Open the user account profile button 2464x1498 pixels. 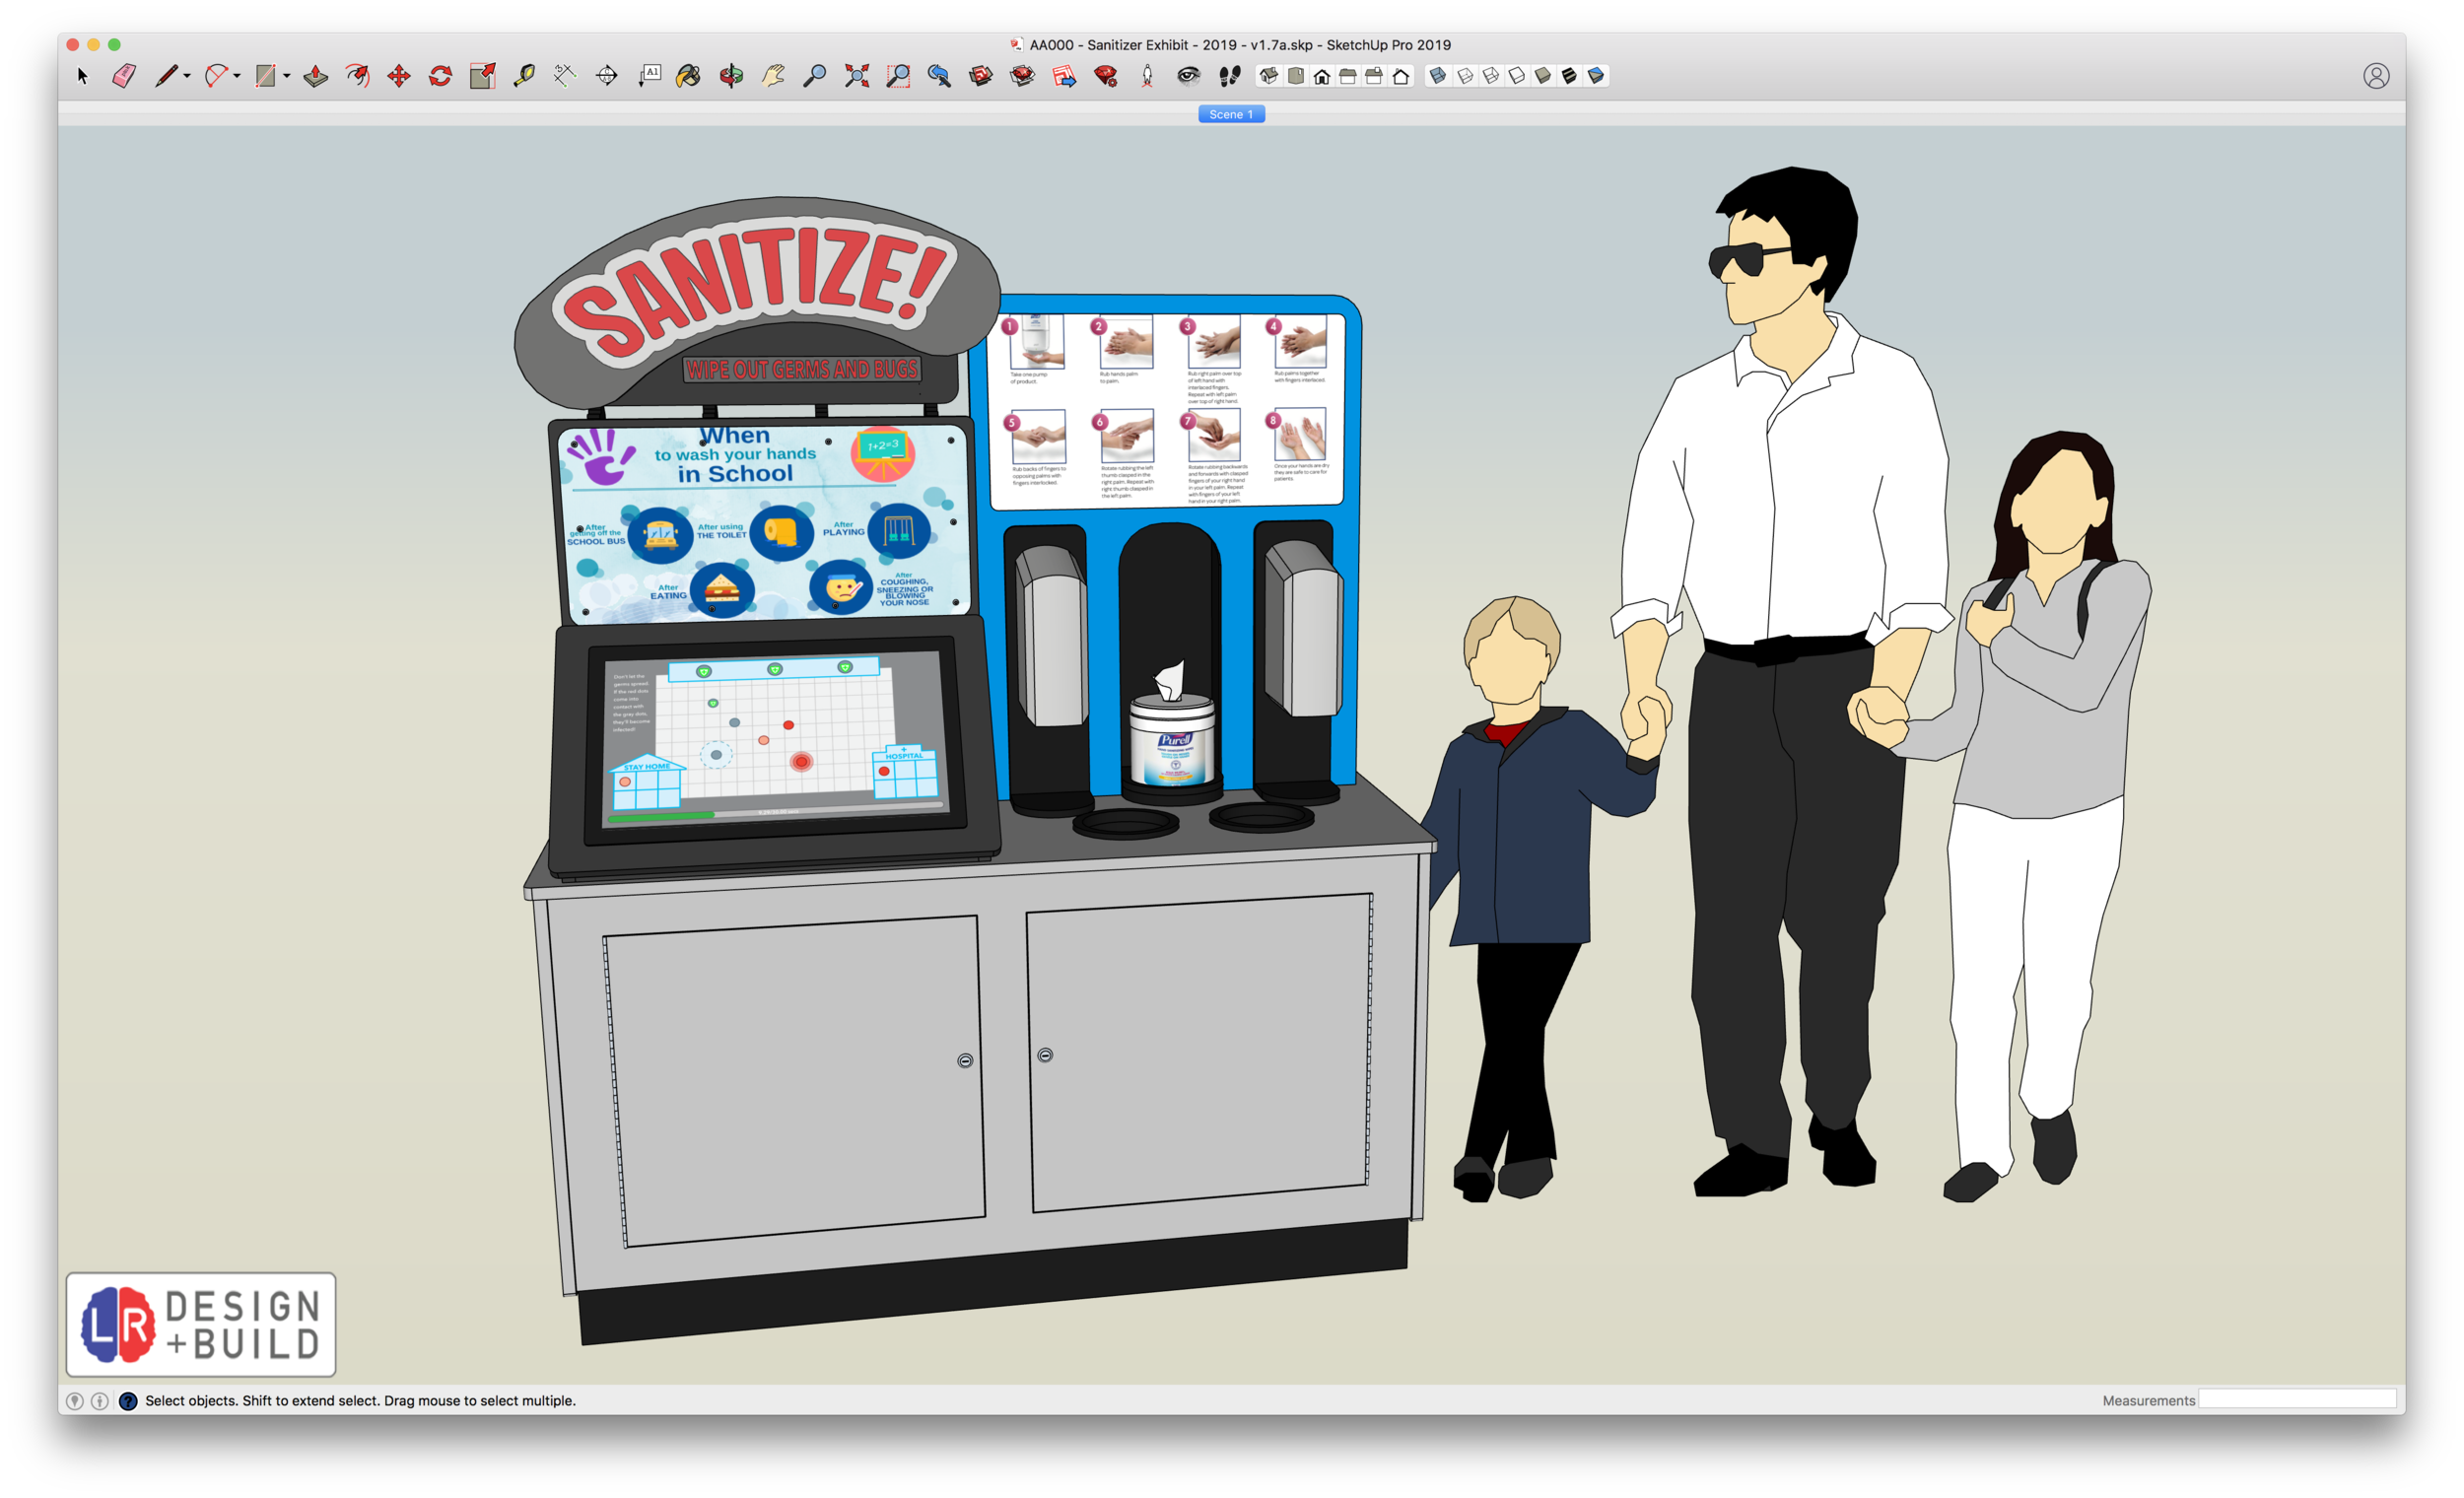(x=2378, y=74)
